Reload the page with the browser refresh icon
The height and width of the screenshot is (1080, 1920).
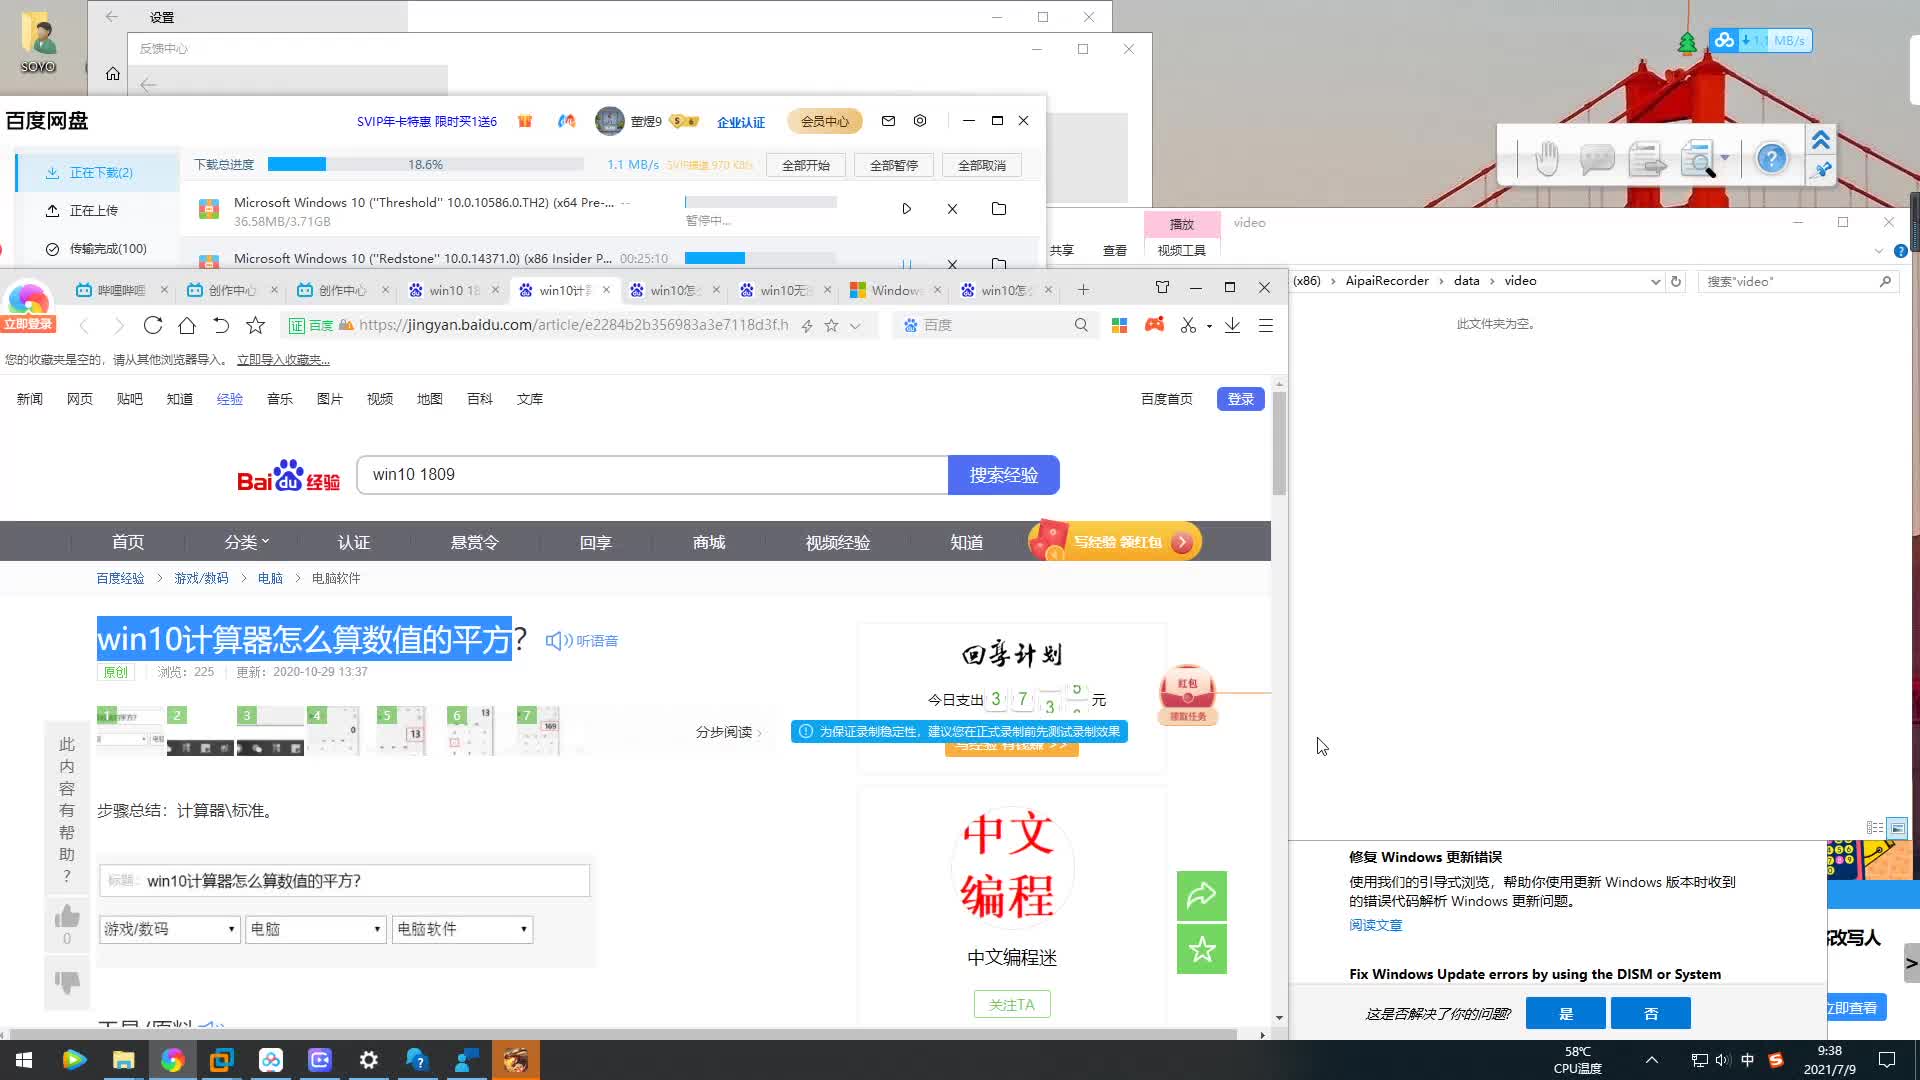[153, 325]
